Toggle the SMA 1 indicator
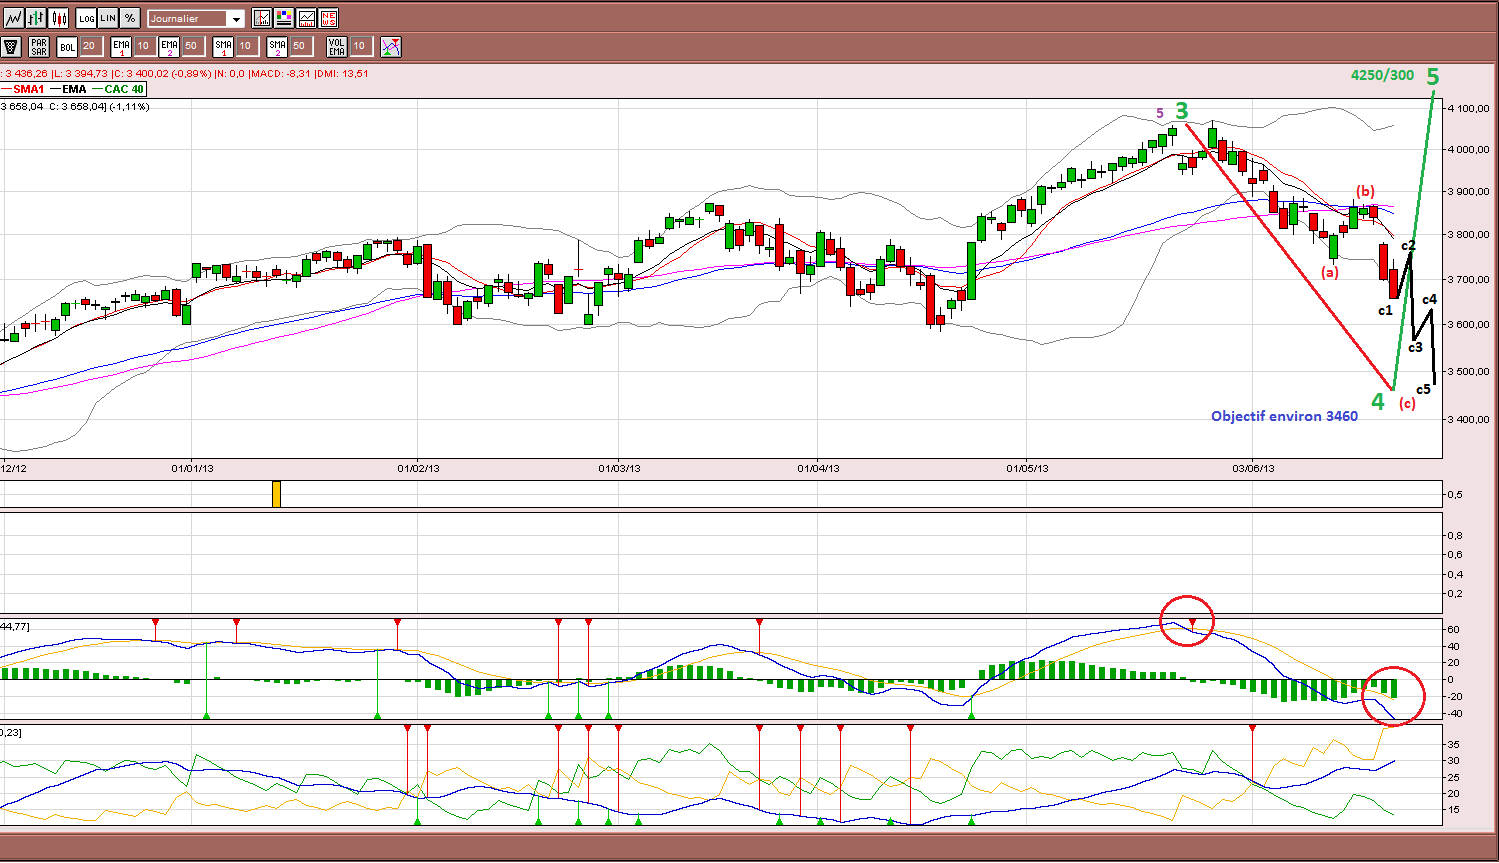This screenshot has width=1499, height=863. (223, 46)
